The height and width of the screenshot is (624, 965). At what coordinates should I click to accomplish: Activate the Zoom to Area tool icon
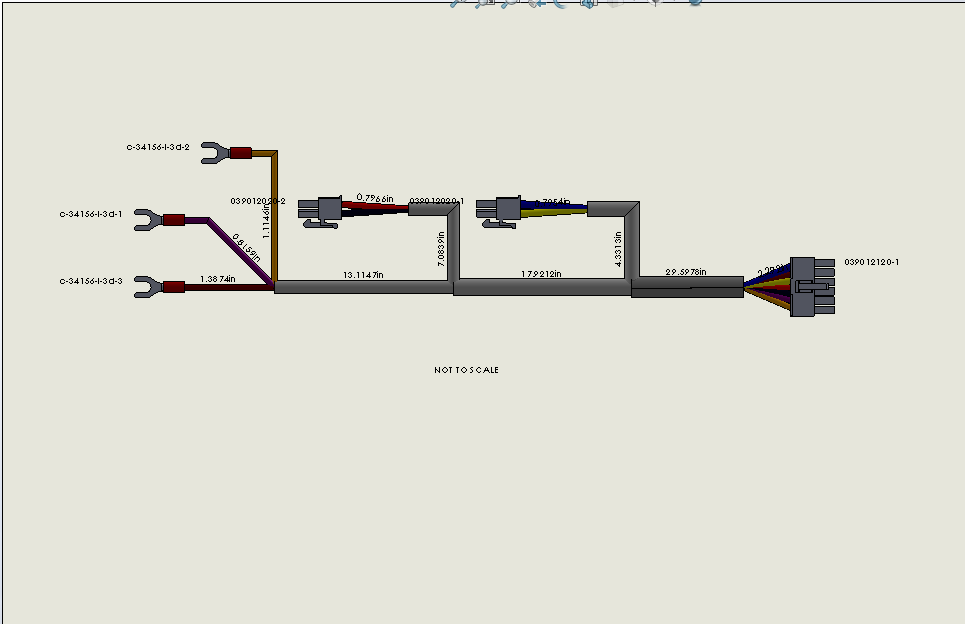[483, 5]
